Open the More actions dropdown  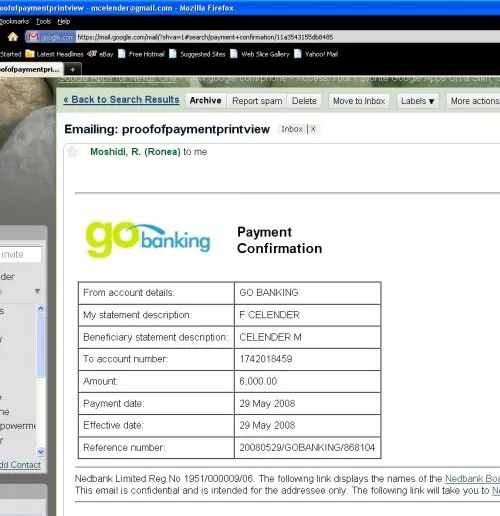click(x=473, y=101)
